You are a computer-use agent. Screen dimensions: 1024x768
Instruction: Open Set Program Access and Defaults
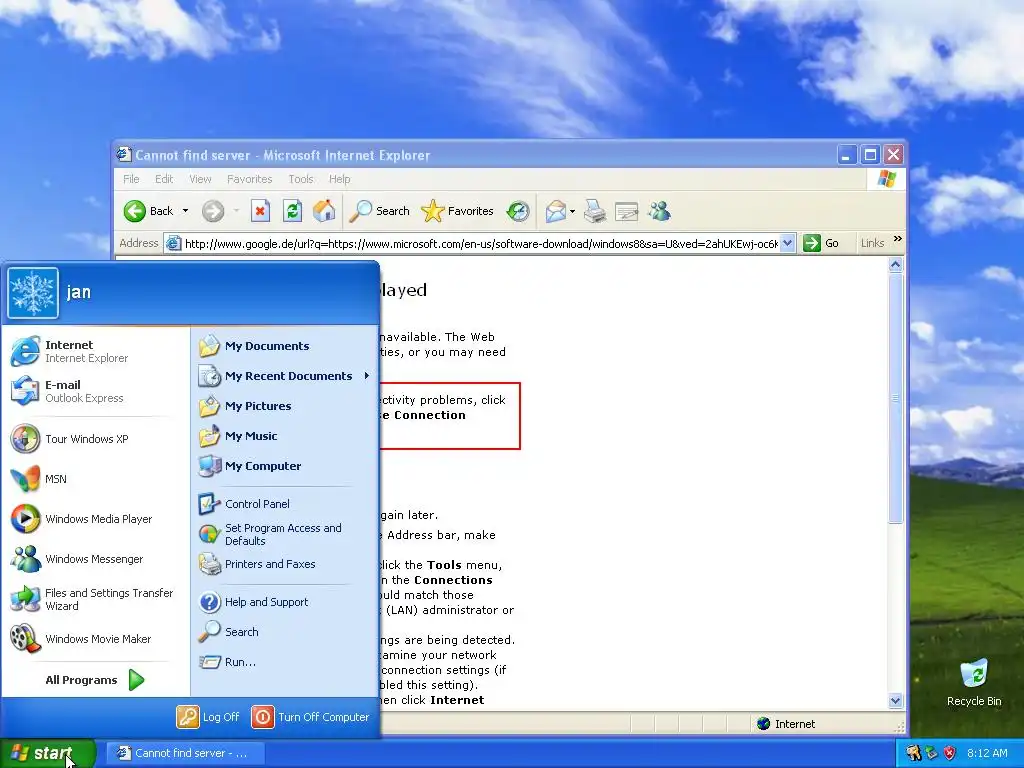pos(285,534)
